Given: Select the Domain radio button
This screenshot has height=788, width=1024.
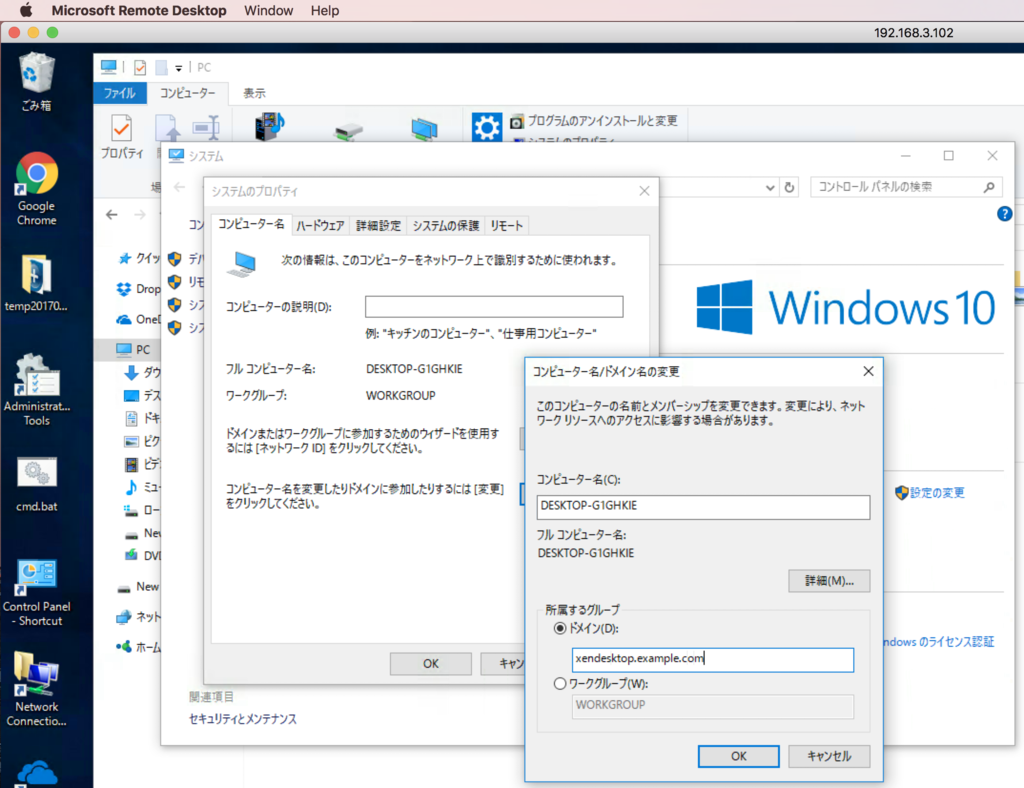Looking at the screenshot, I should (560, 628).
